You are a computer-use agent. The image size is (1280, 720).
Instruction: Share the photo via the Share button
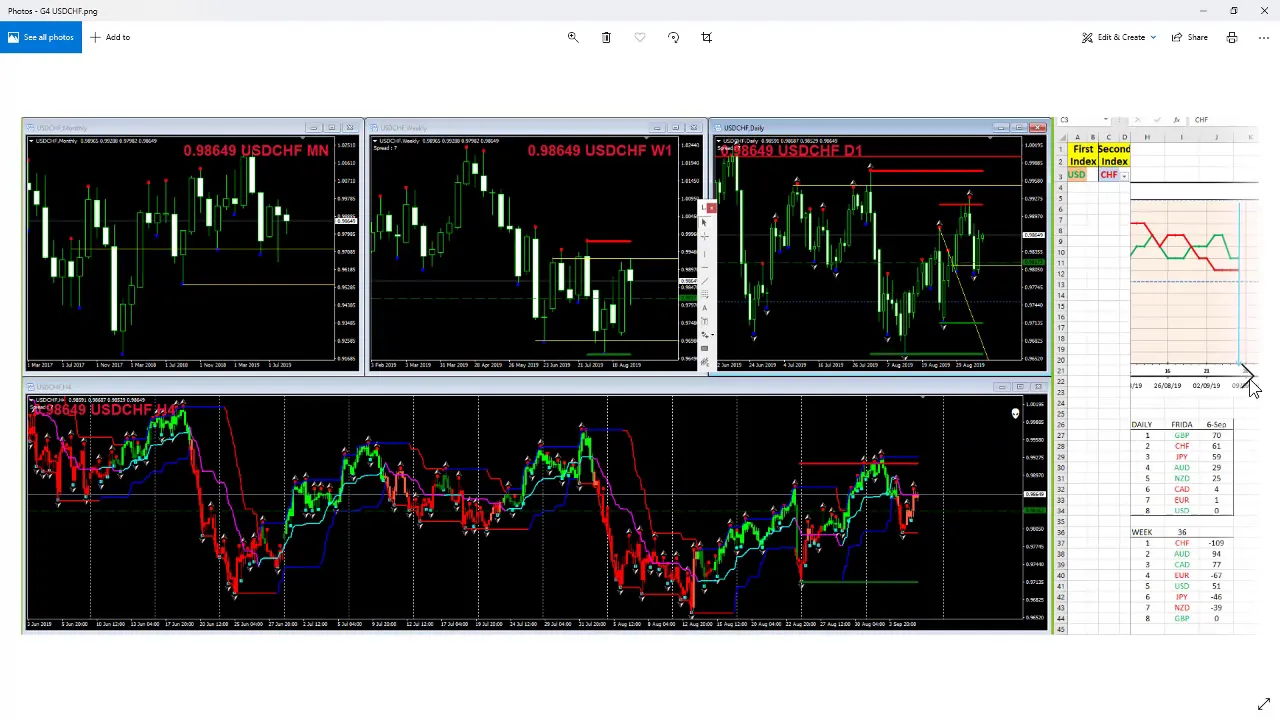(1189, 37)
